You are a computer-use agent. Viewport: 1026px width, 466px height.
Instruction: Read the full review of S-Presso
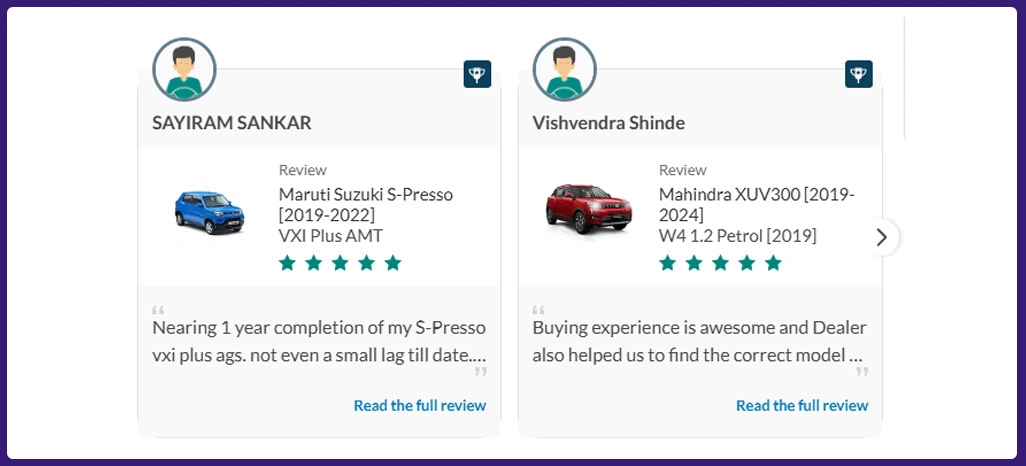pos(419,405)
